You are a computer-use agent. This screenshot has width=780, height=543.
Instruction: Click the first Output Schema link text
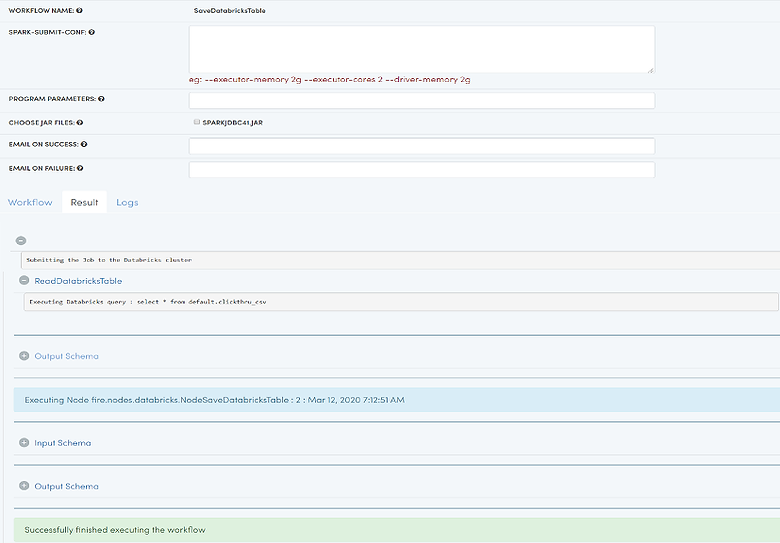click(x=67, y=356)
